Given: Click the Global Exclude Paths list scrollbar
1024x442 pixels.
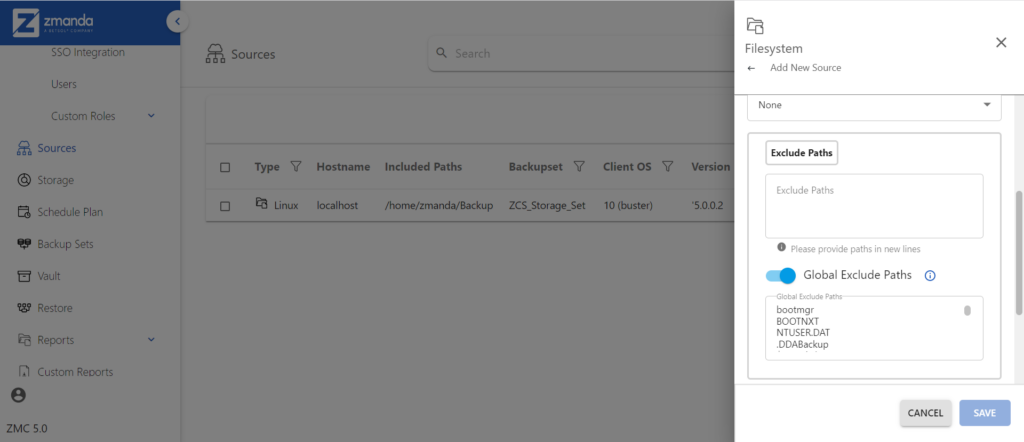Looking at the screenshot, I should coord(967,311).
